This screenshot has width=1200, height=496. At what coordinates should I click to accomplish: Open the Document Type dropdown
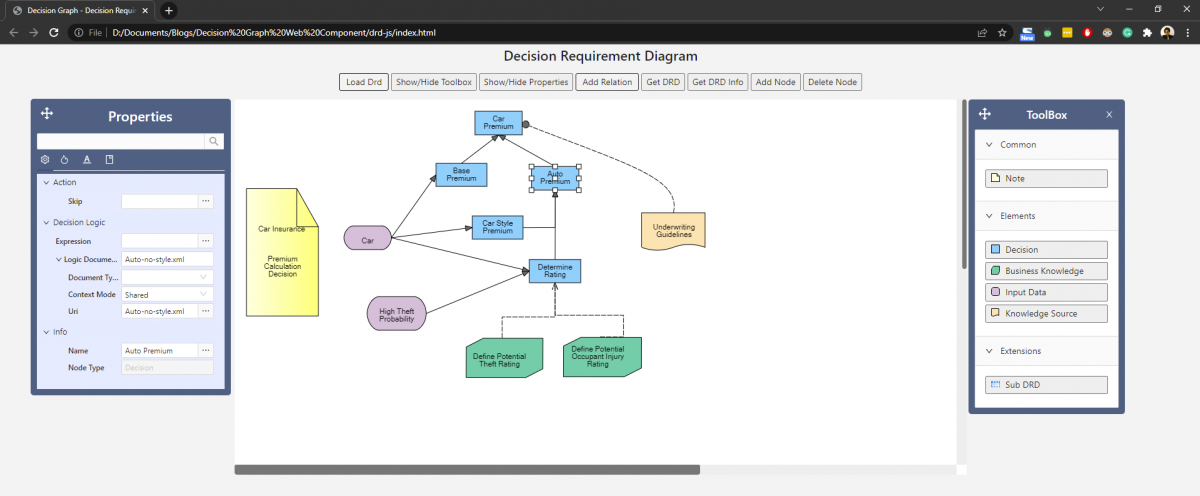pos(167,277)
